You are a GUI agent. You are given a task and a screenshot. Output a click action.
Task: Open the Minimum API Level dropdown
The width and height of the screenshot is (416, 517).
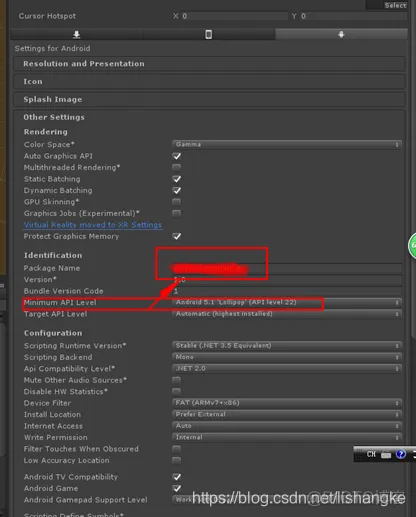[287, 303]
